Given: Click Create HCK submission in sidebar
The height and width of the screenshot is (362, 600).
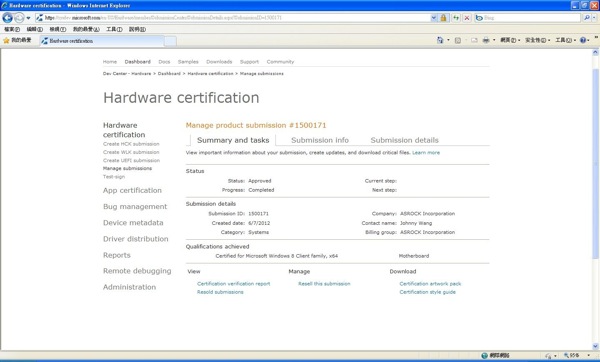Looking at the screenshot, I should click(131, 144).
